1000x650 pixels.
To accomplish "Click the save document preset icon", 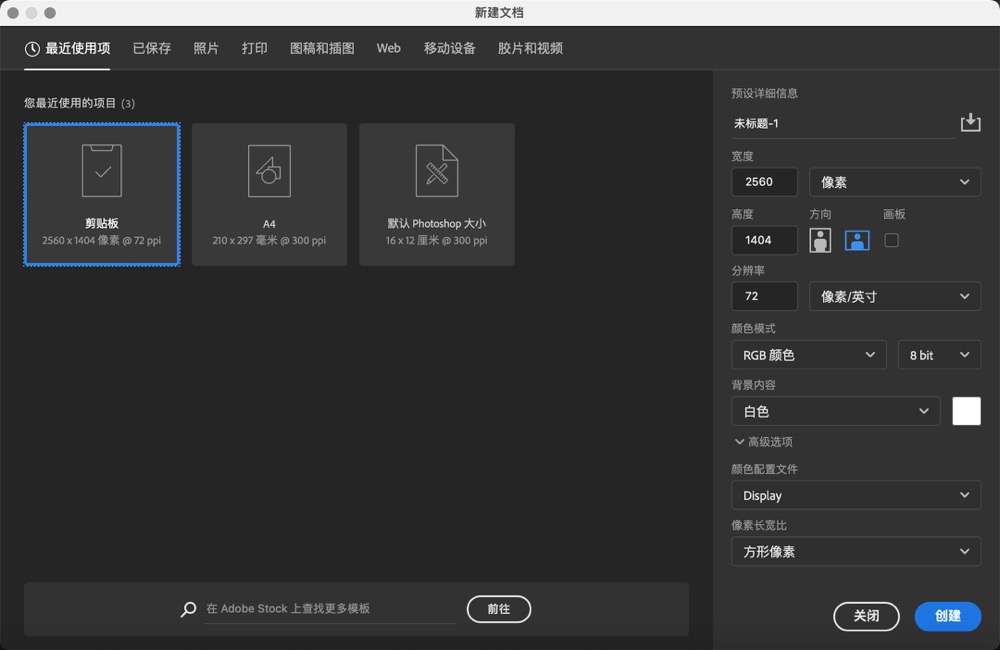I will coord(969,122).
